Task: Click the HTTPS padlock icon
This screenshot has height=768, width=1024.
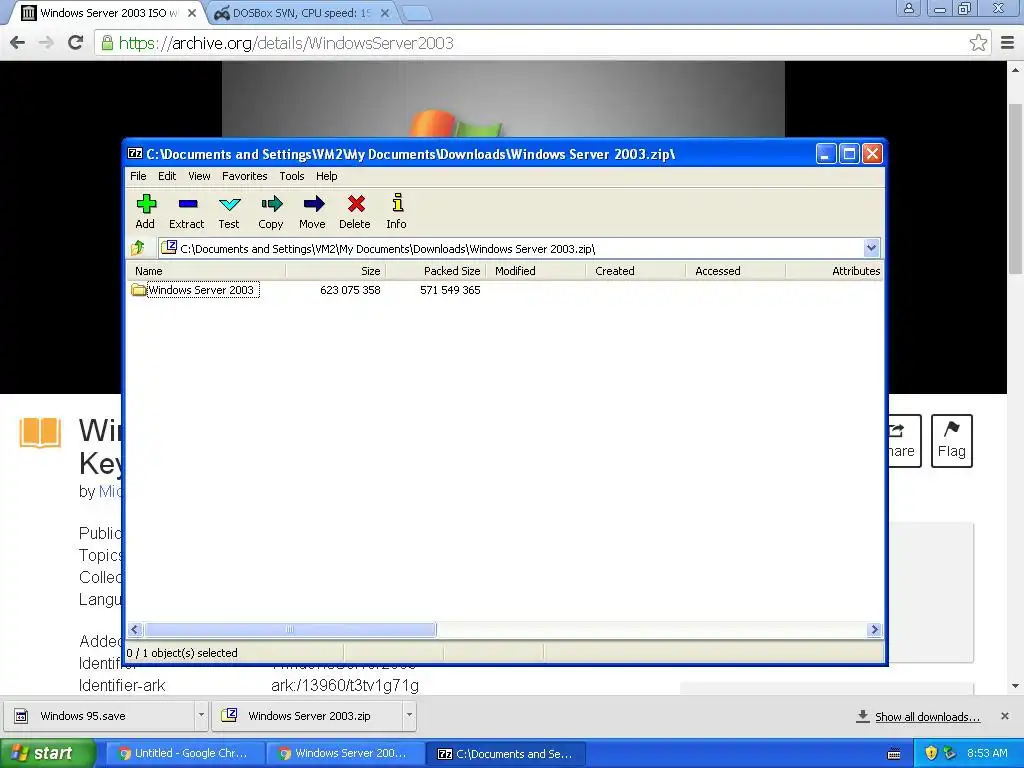Action: (107, 43)
